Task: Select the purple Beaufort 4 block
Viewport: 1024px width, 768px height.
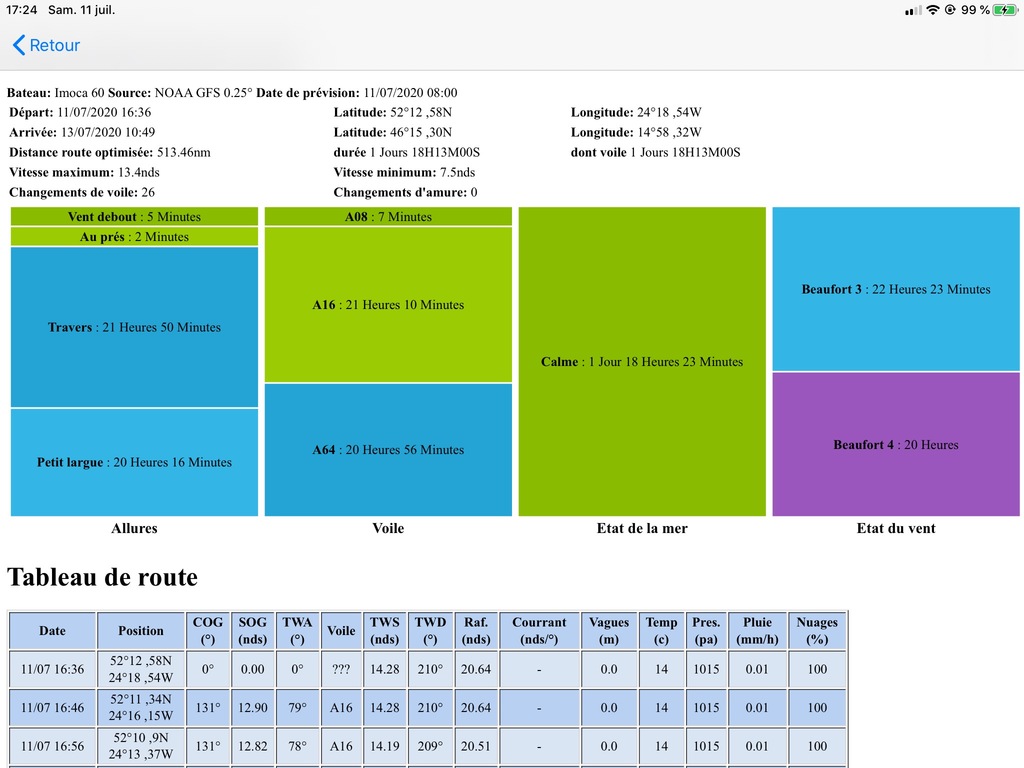Action: (896, 445)
